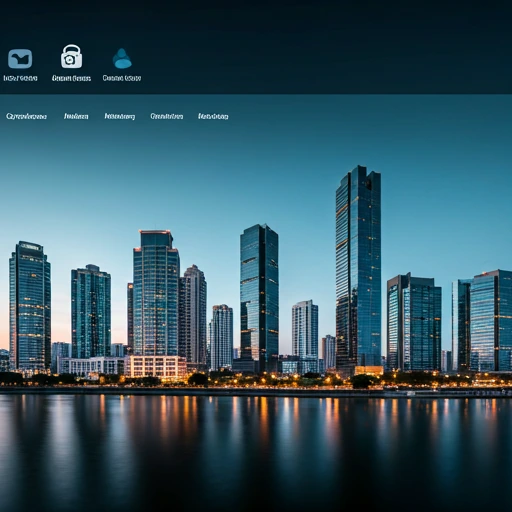
Task: Open the blue user silhouette icon
Action: point(122,58)
